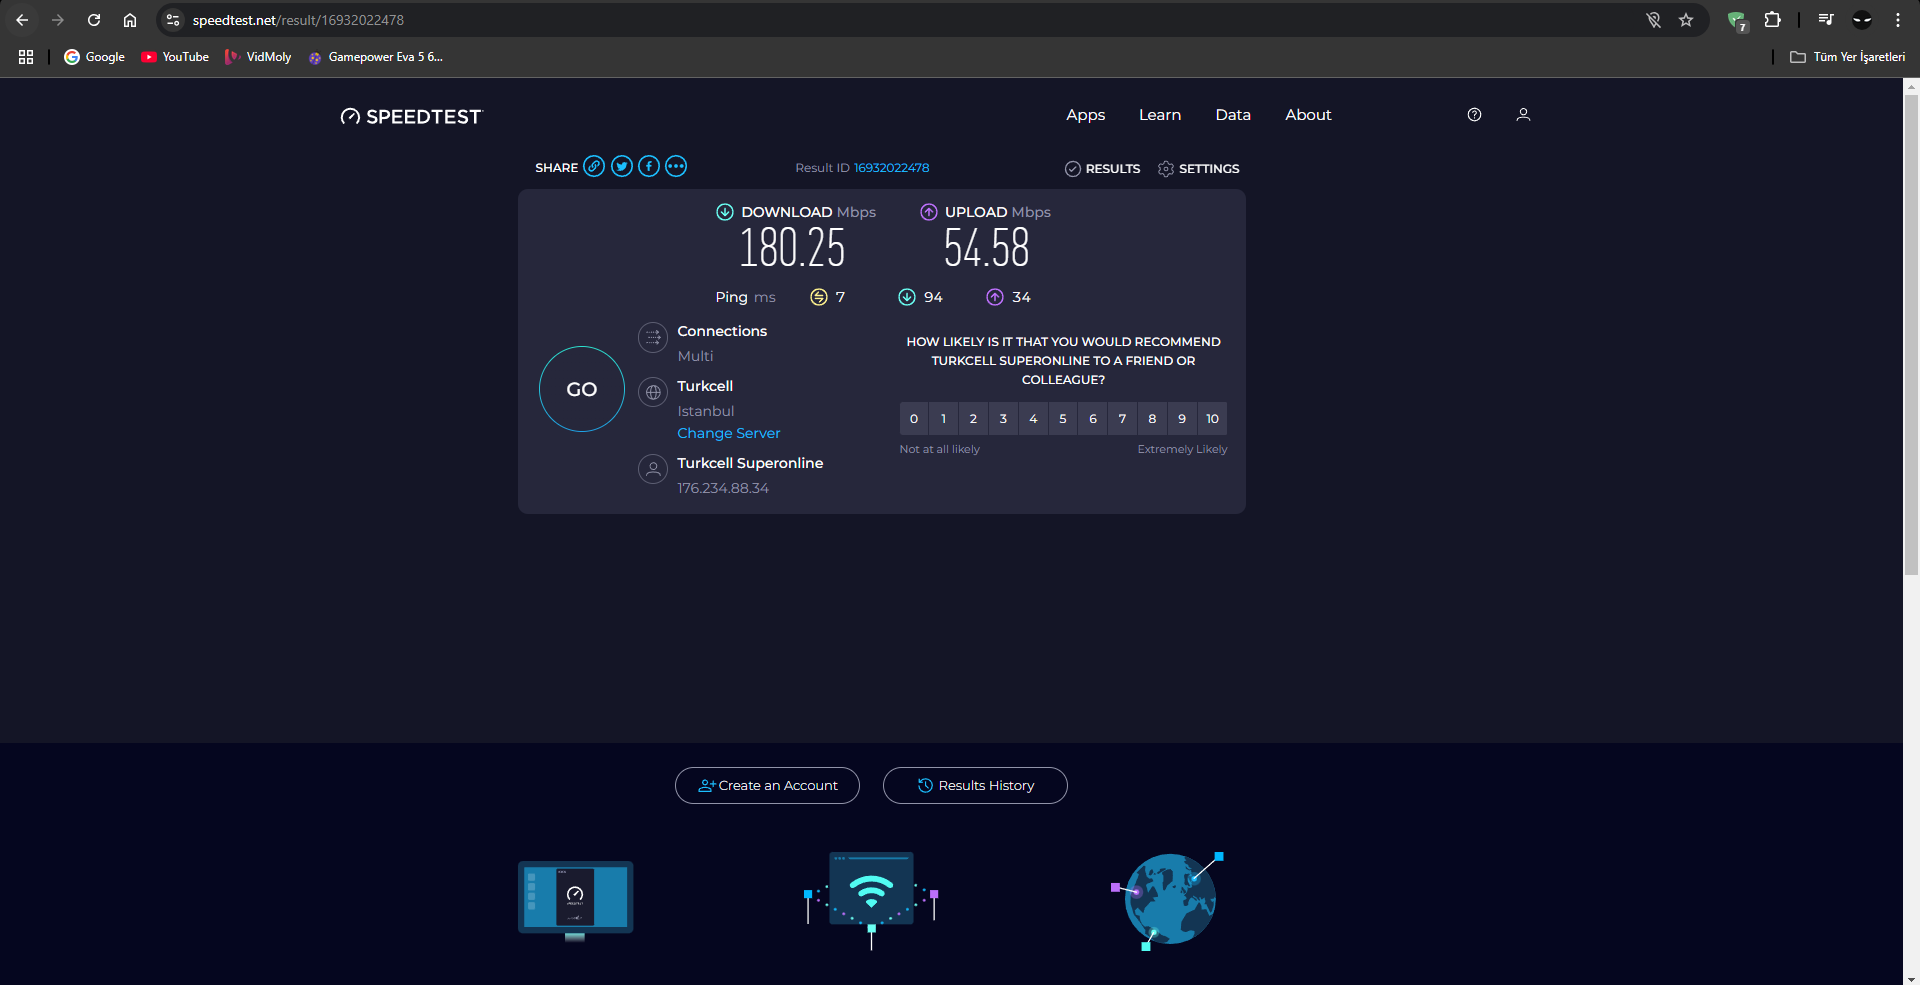Open the media control icon
The image size is (1920, 985).
1826,20
